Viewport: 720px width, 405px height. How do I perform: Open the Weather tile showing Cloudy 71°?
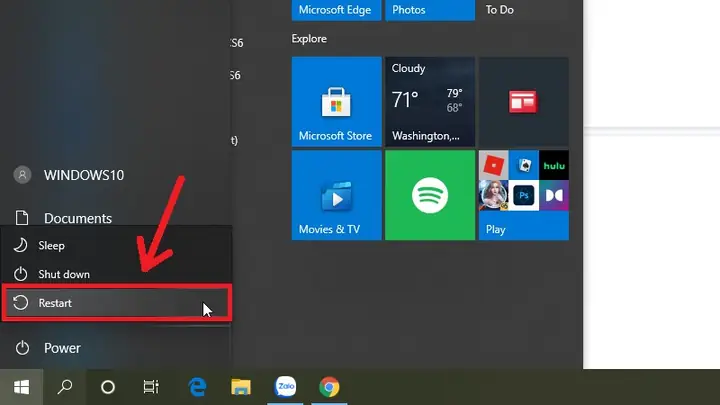coord(430,102)
